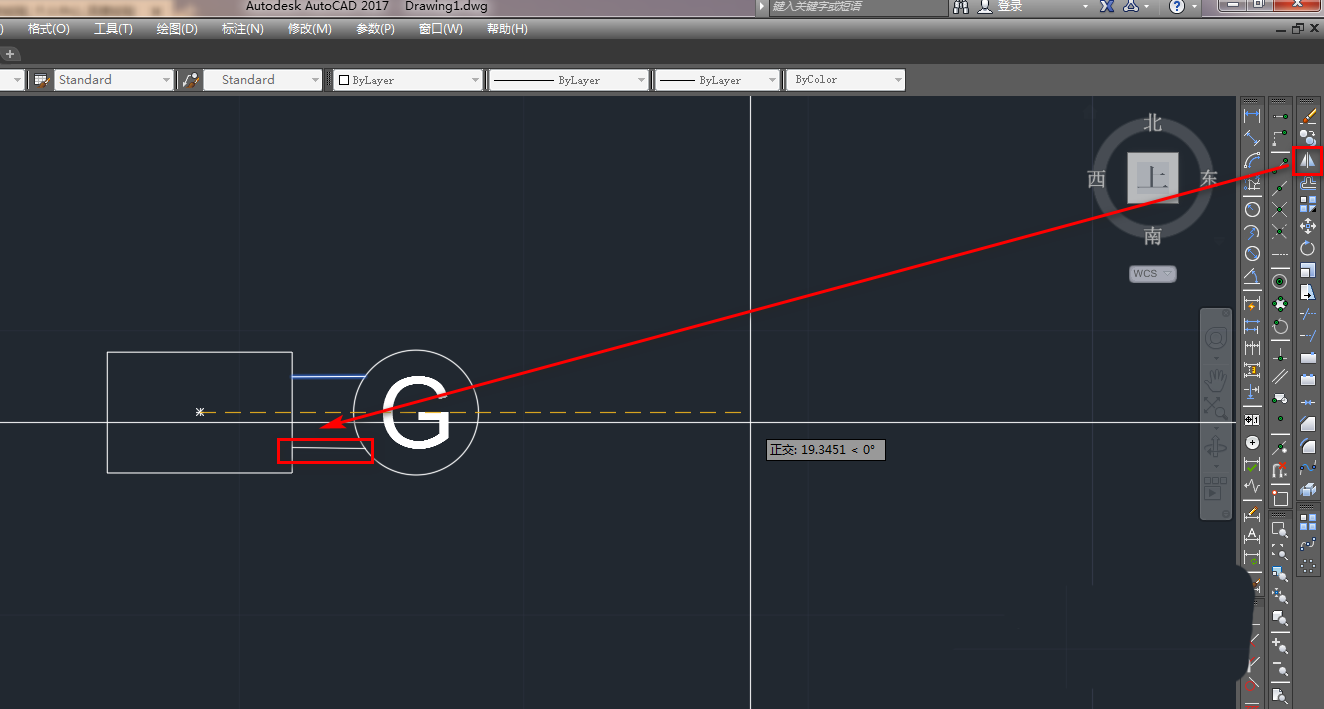The height and width of the screenshot is (709, 1324).
Task: Select the Move tool
Action: click(x=1308, y=226)
